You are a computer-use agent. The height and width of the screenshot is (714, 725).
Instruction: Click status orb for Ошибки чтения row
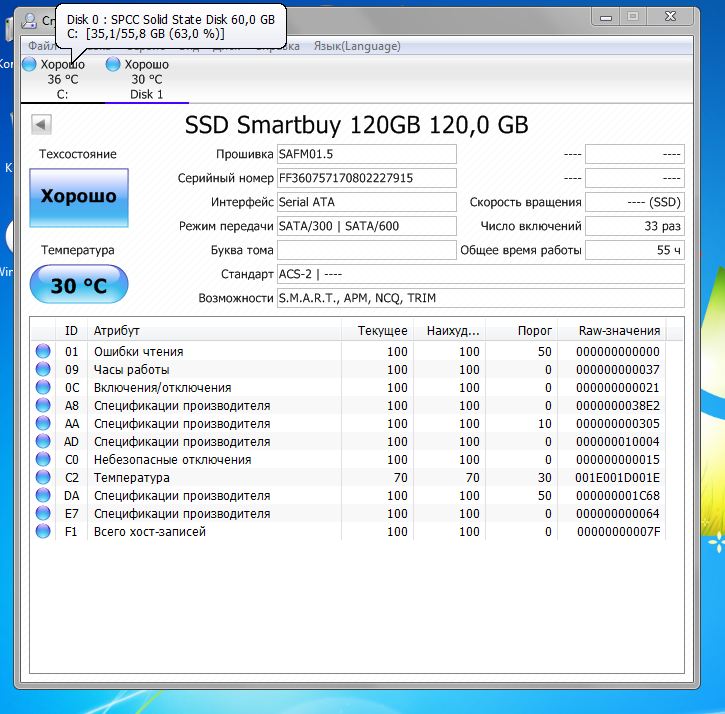43,351
